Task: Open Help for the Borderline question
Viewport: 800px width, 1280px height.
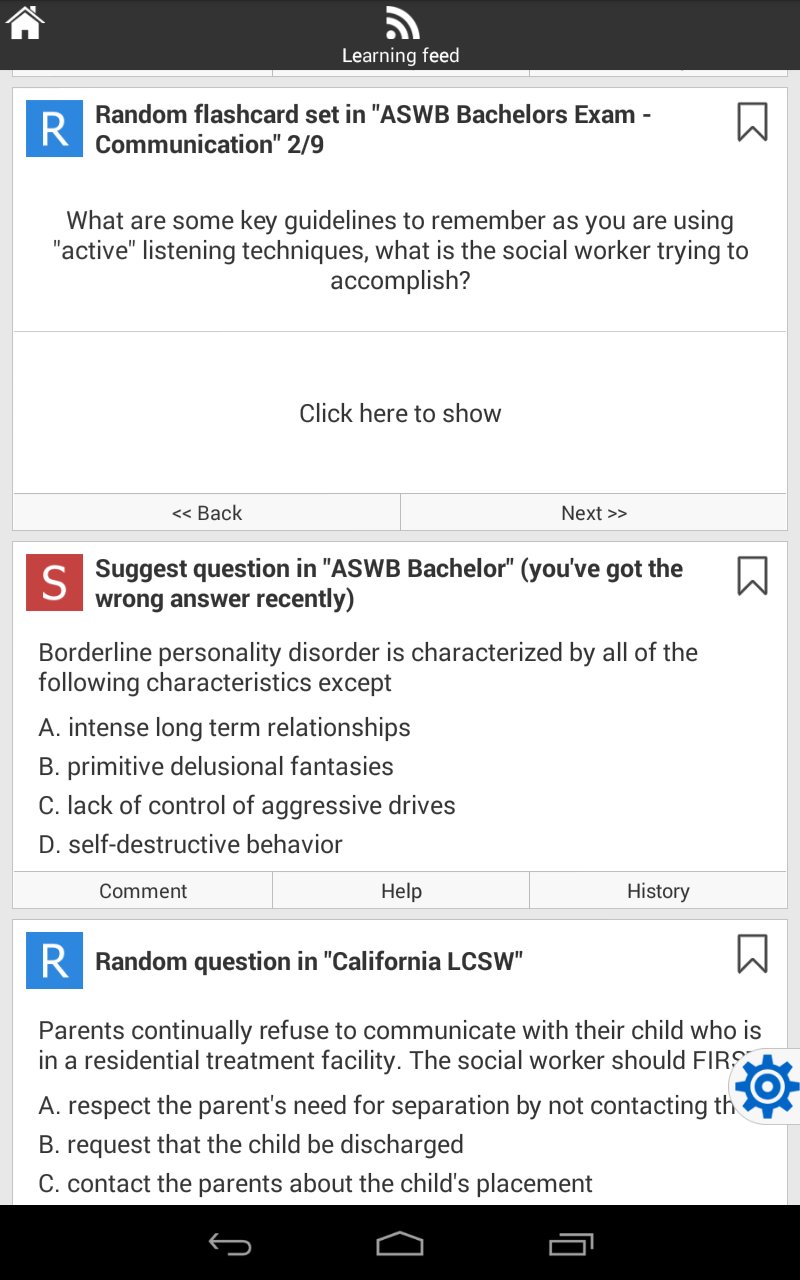Action: (x=400, y=890)
